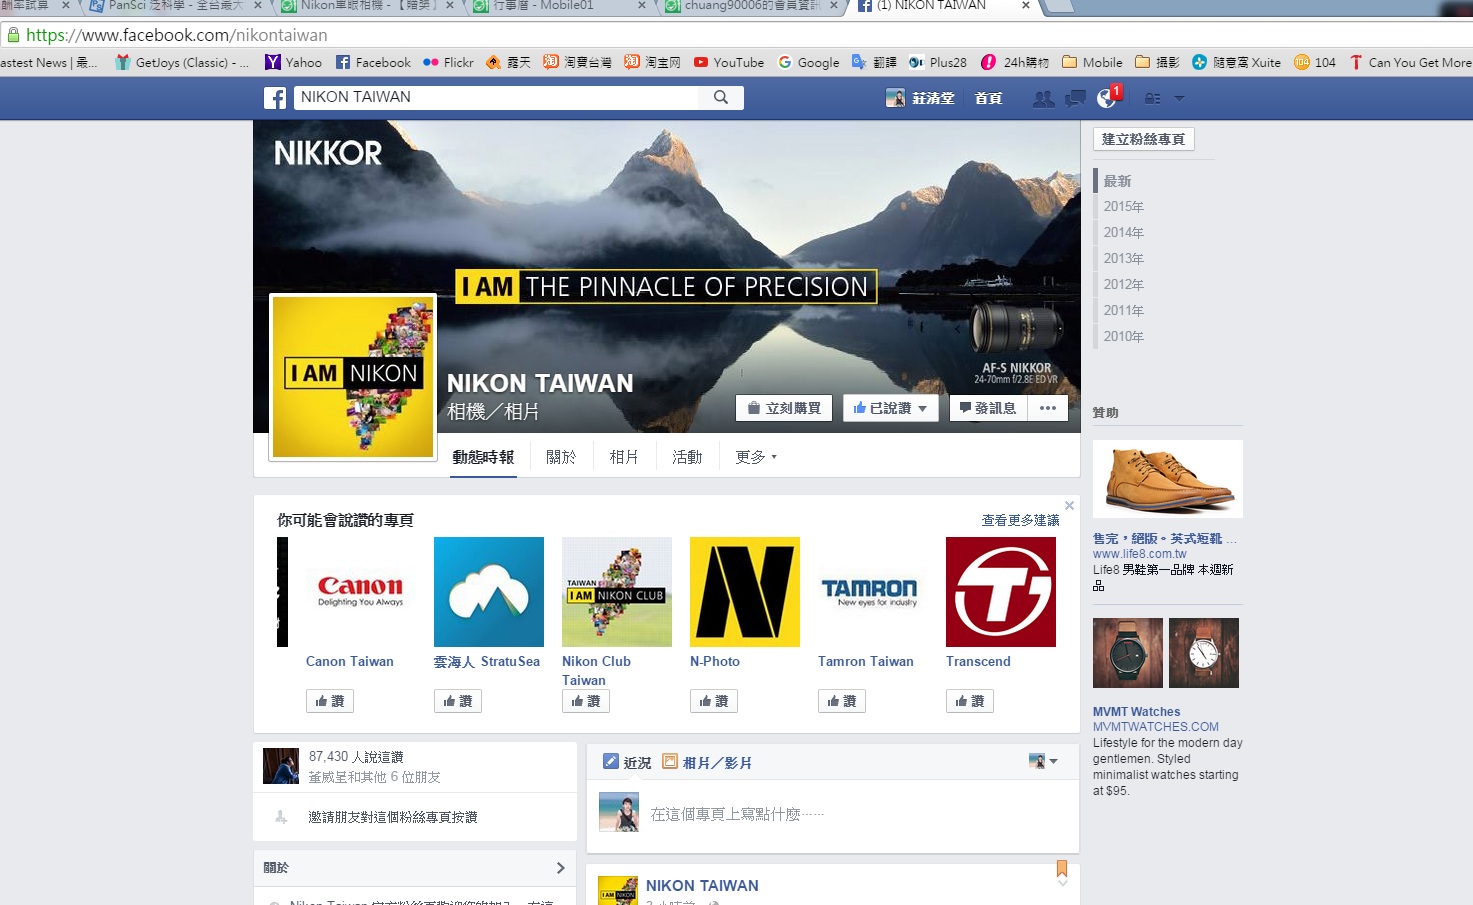Open the more options ellipsis button
1473x905 pixels.
point(1047,408)
